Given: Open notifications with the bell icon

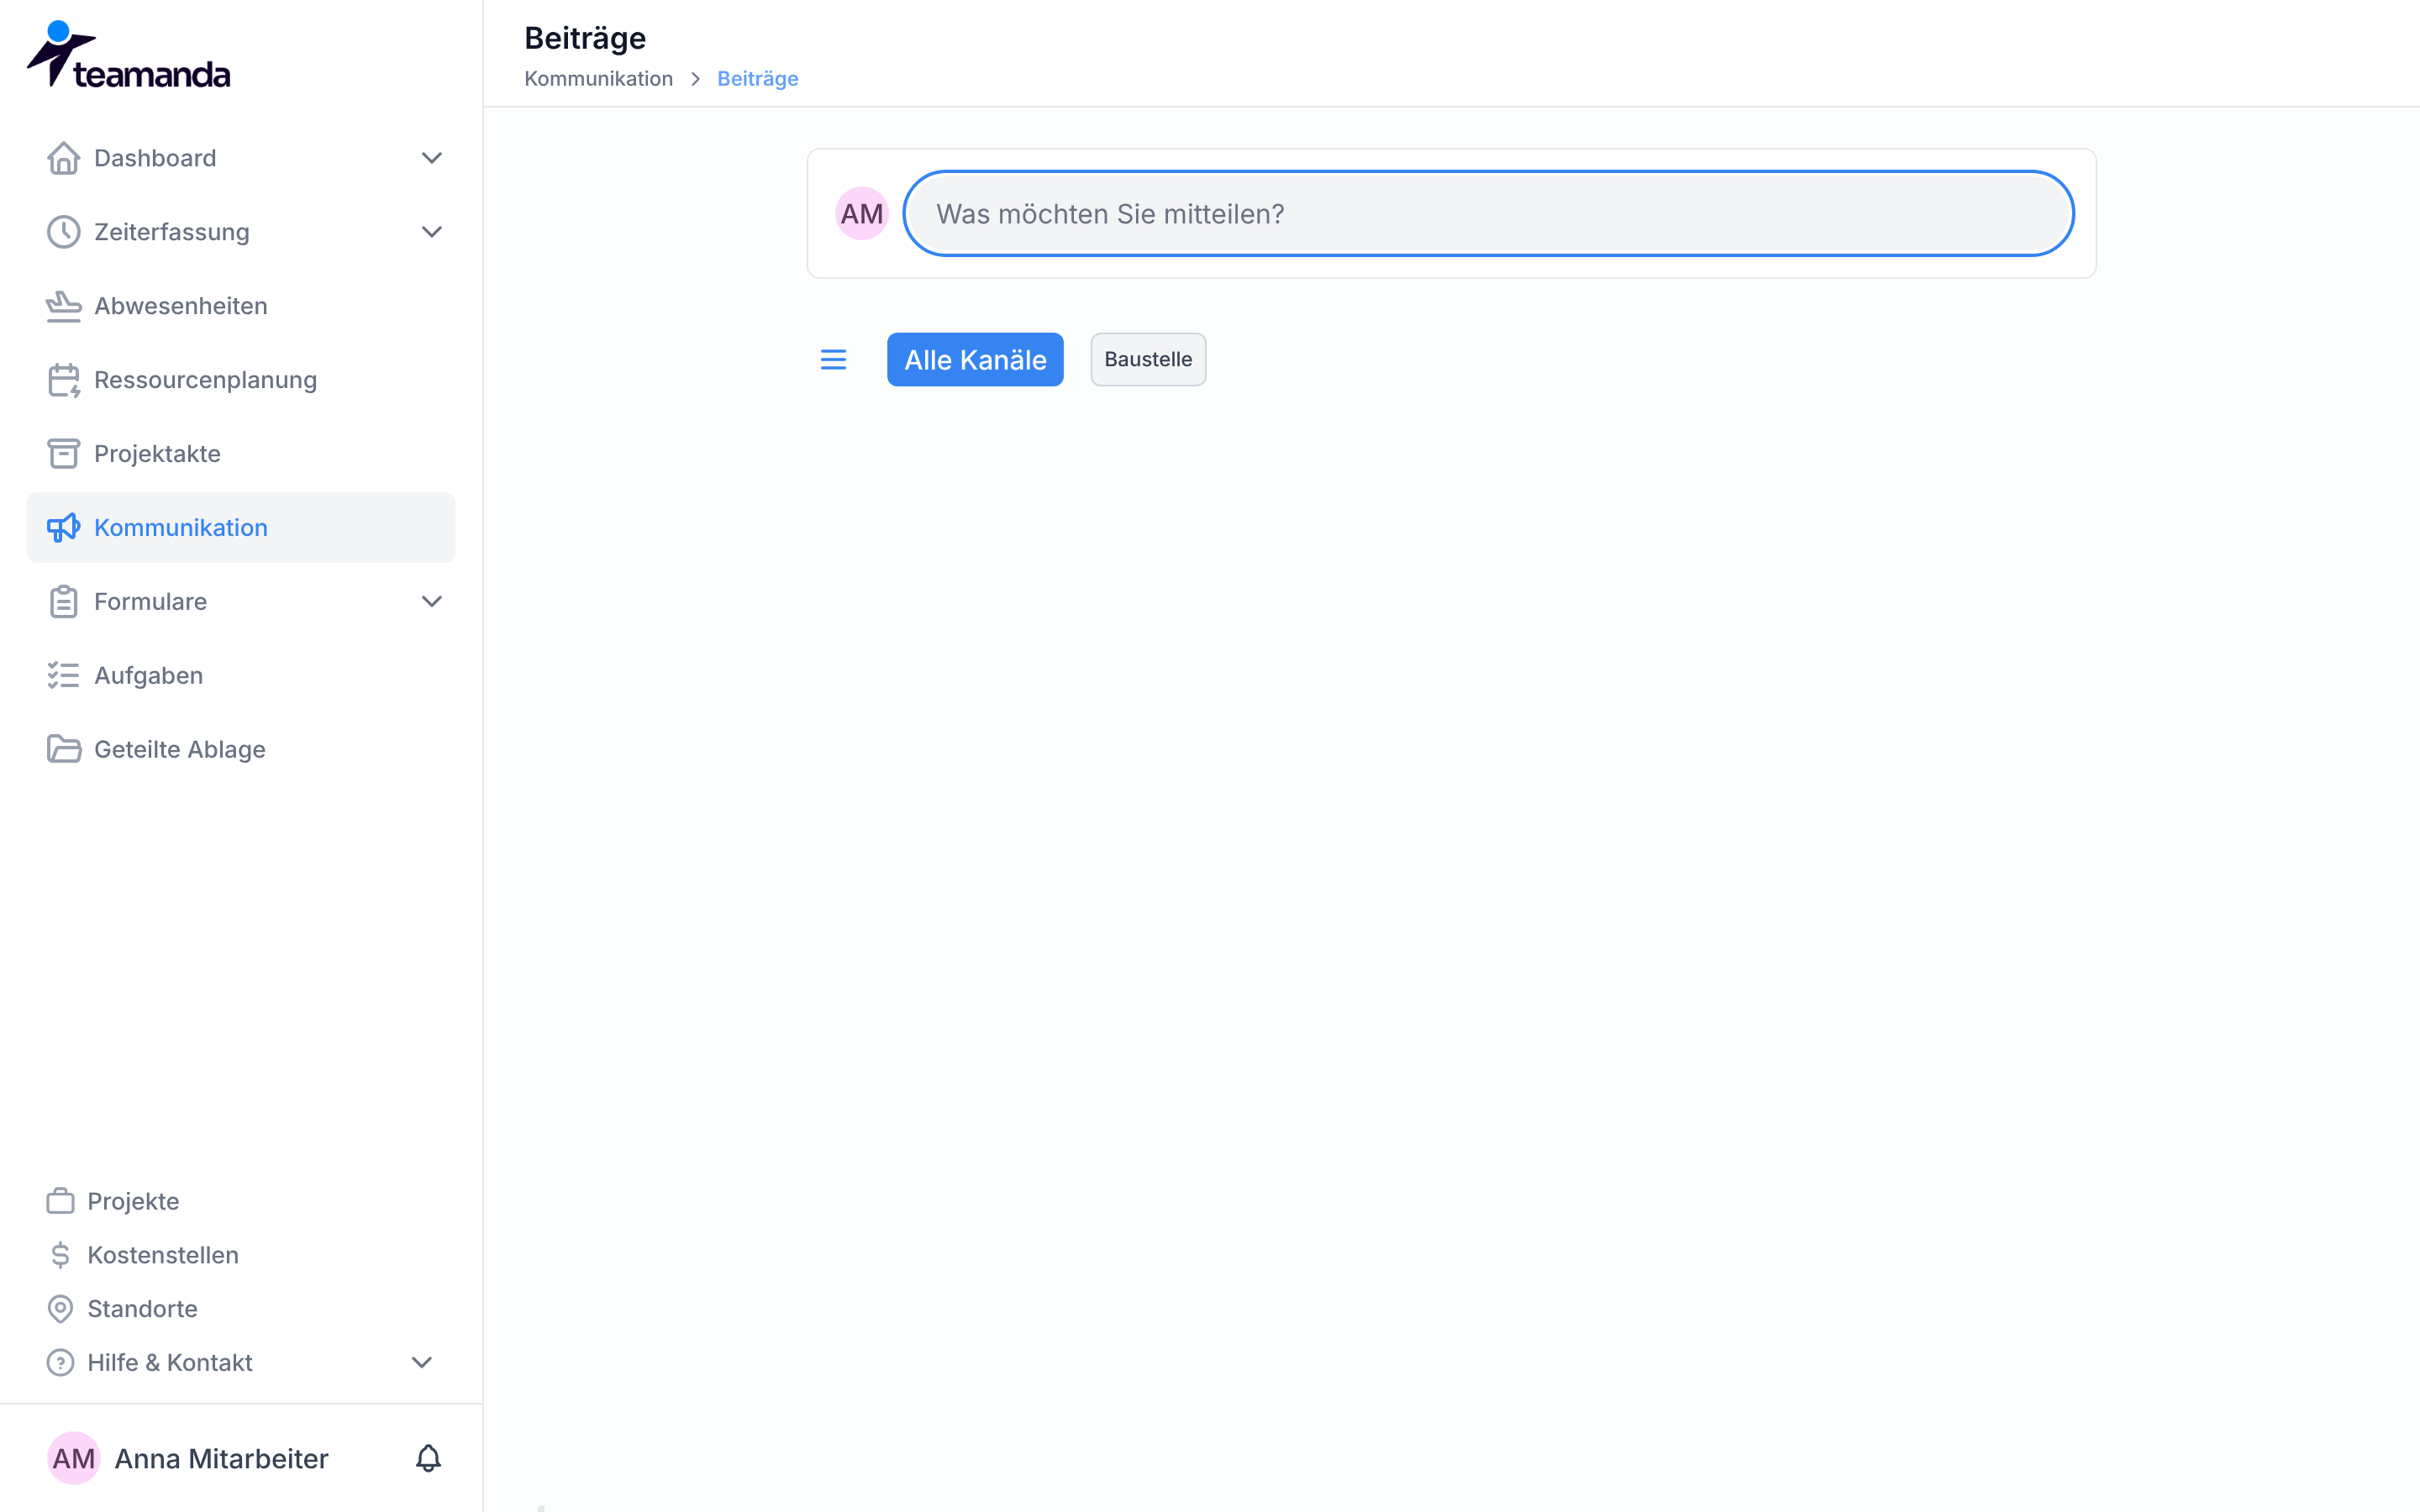Looking at the screenshot, I should pyautogui.click(x=428, y=1459).
